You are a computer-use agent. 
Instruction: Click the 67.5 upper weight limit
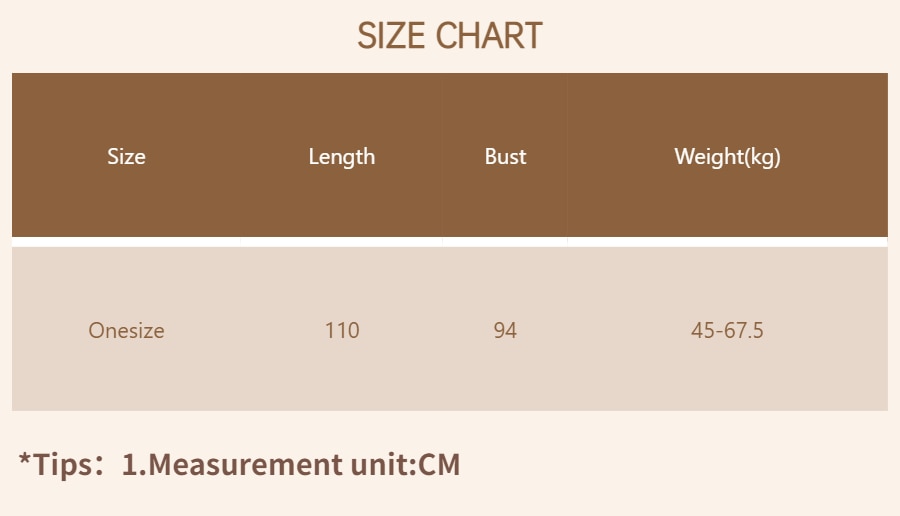(744, 330)
